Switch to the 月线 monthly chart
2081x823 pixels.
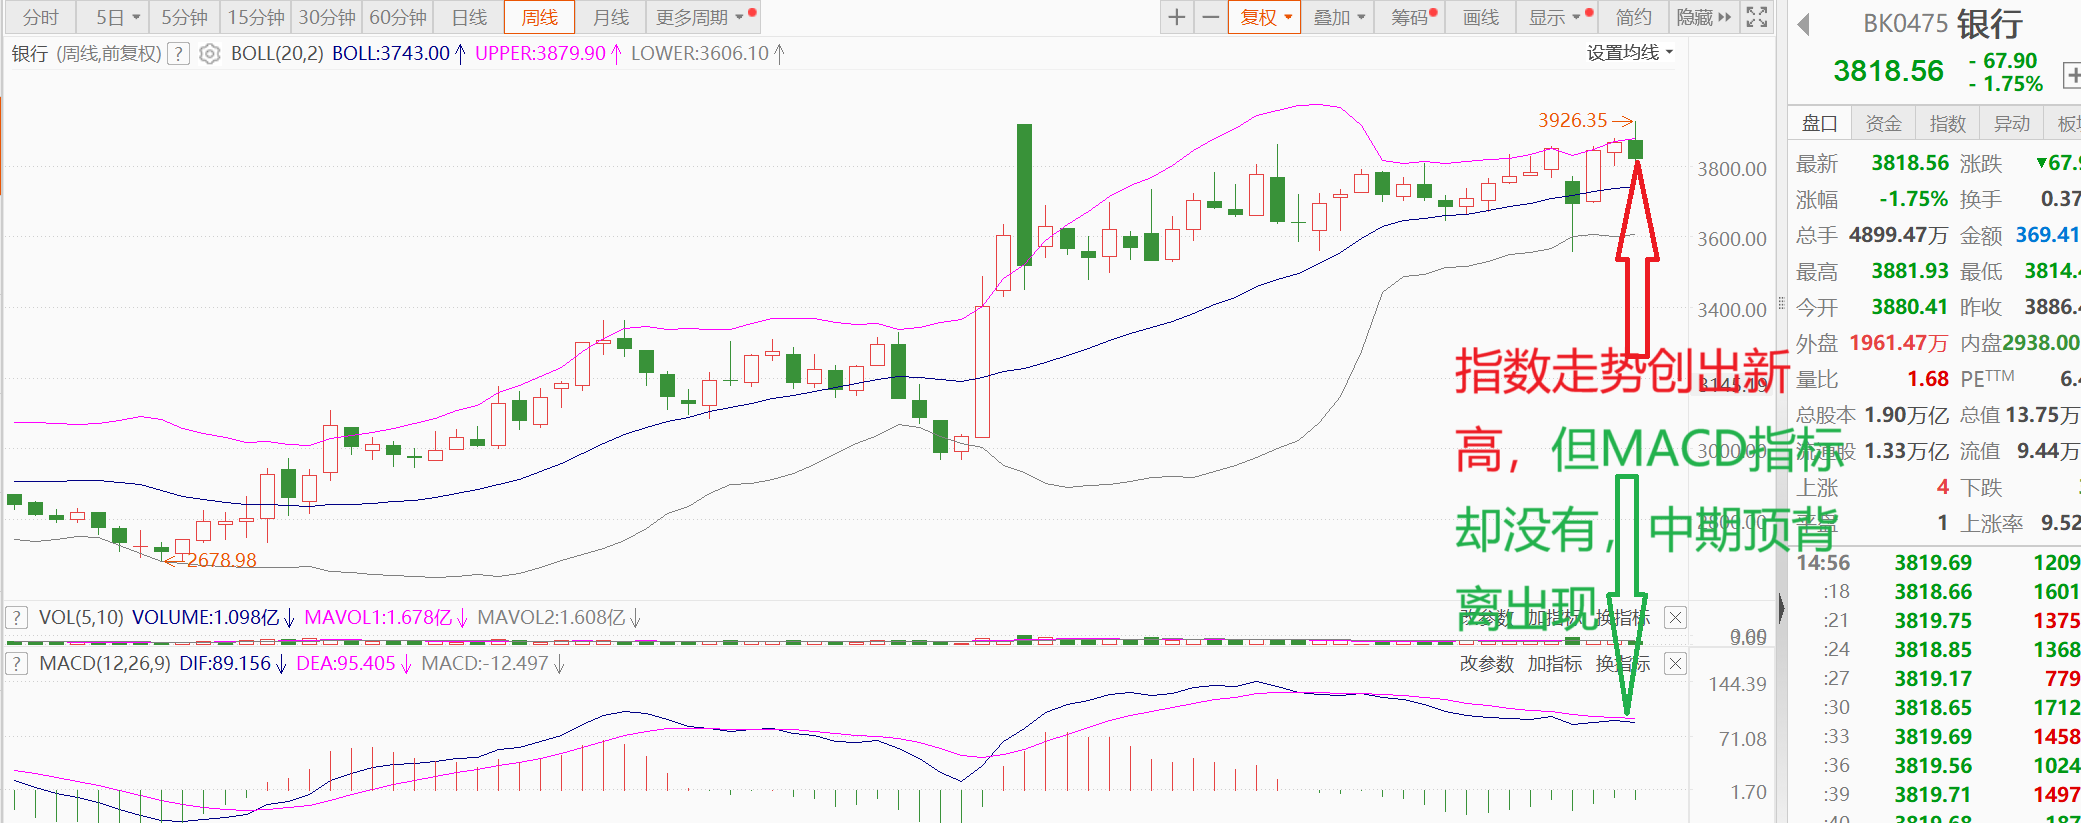(x=611, y=17)
